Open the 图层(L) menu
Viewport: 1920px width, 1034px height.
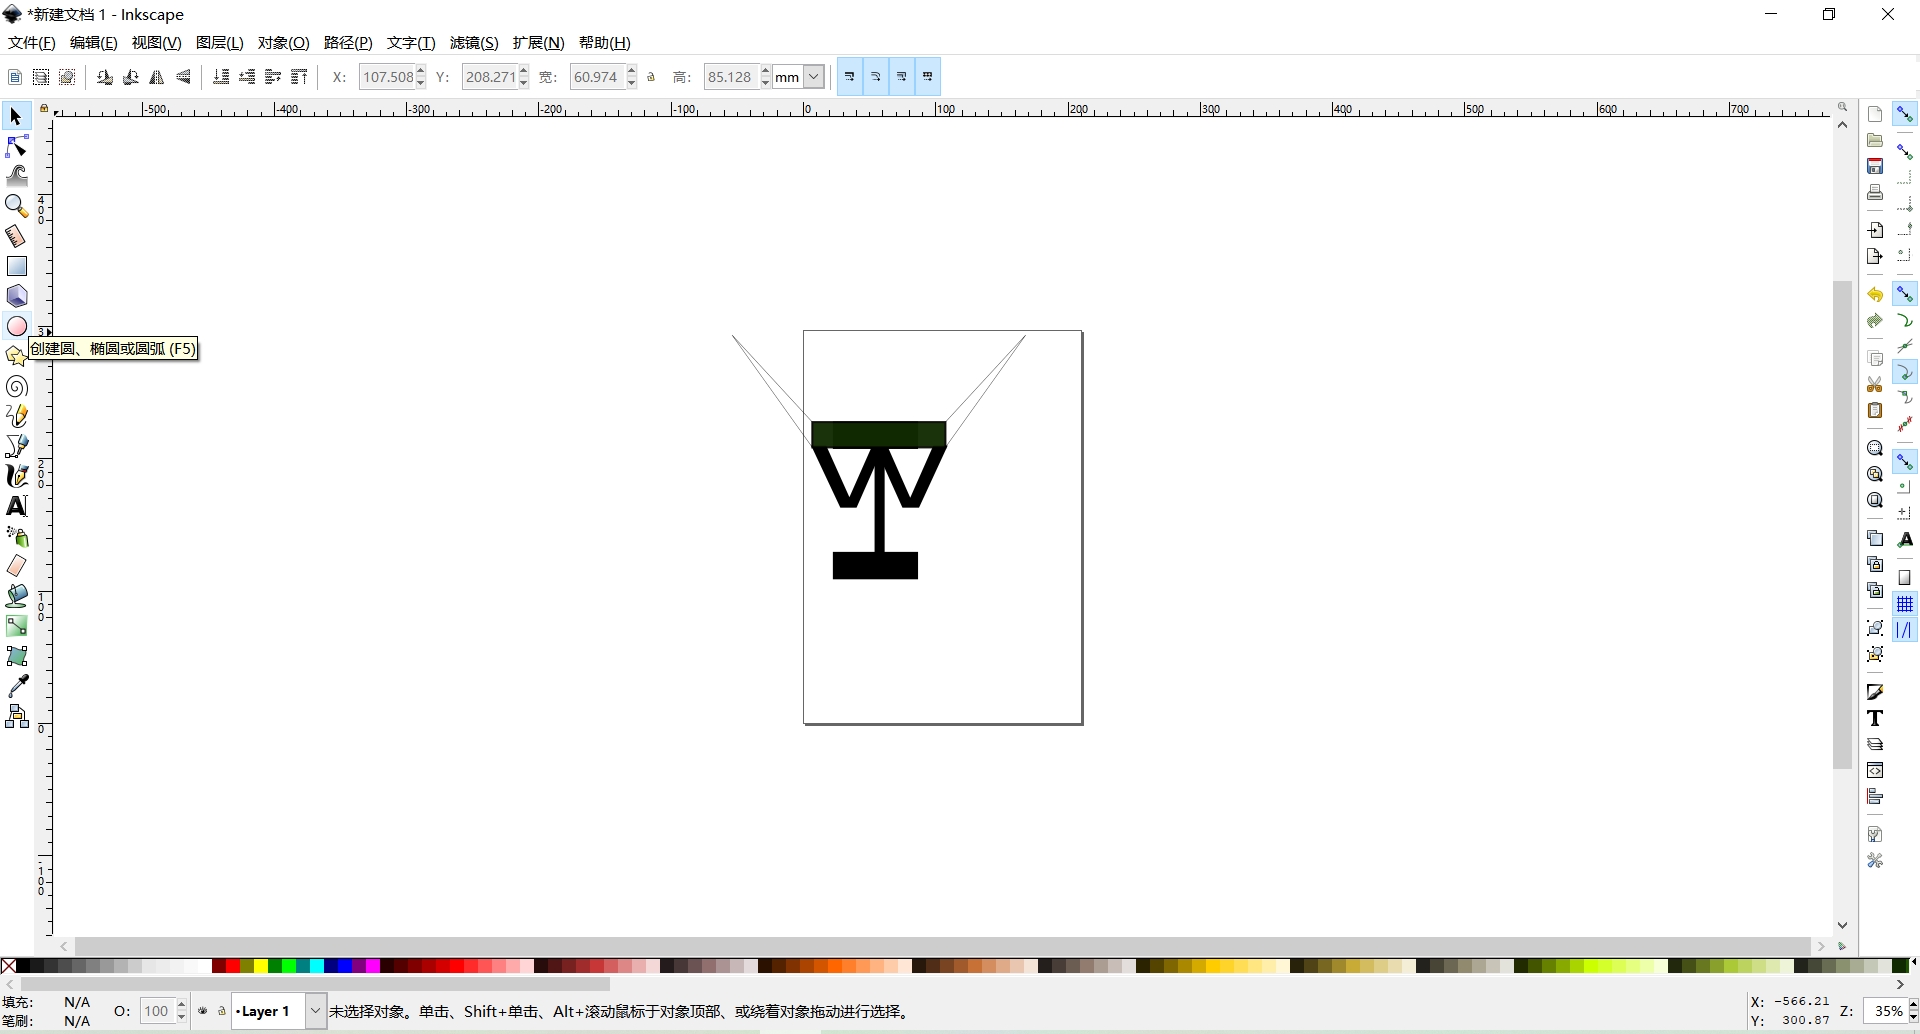click(220, 43)
